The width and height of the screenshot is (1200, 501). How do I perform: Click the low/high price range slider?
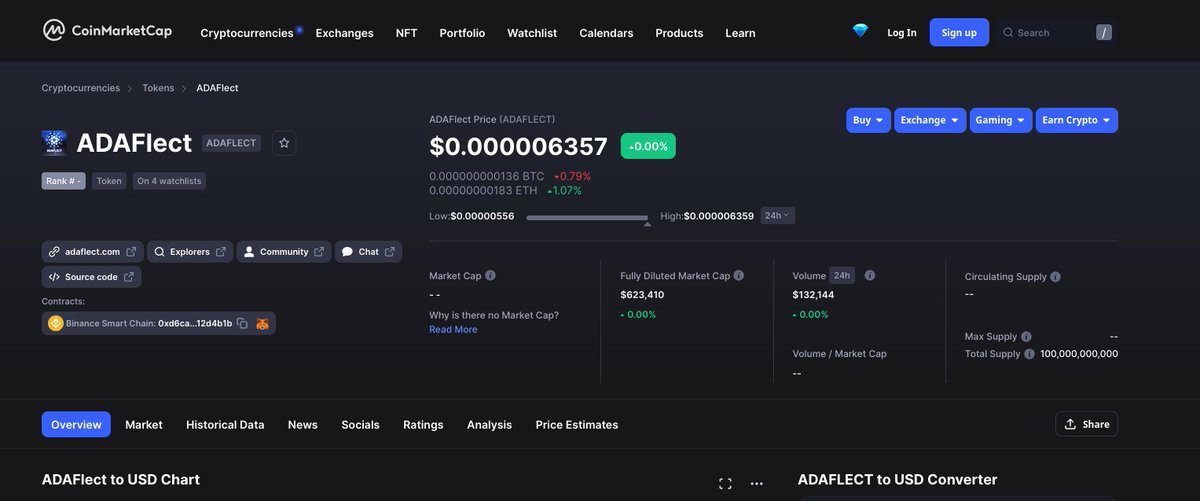587,218
